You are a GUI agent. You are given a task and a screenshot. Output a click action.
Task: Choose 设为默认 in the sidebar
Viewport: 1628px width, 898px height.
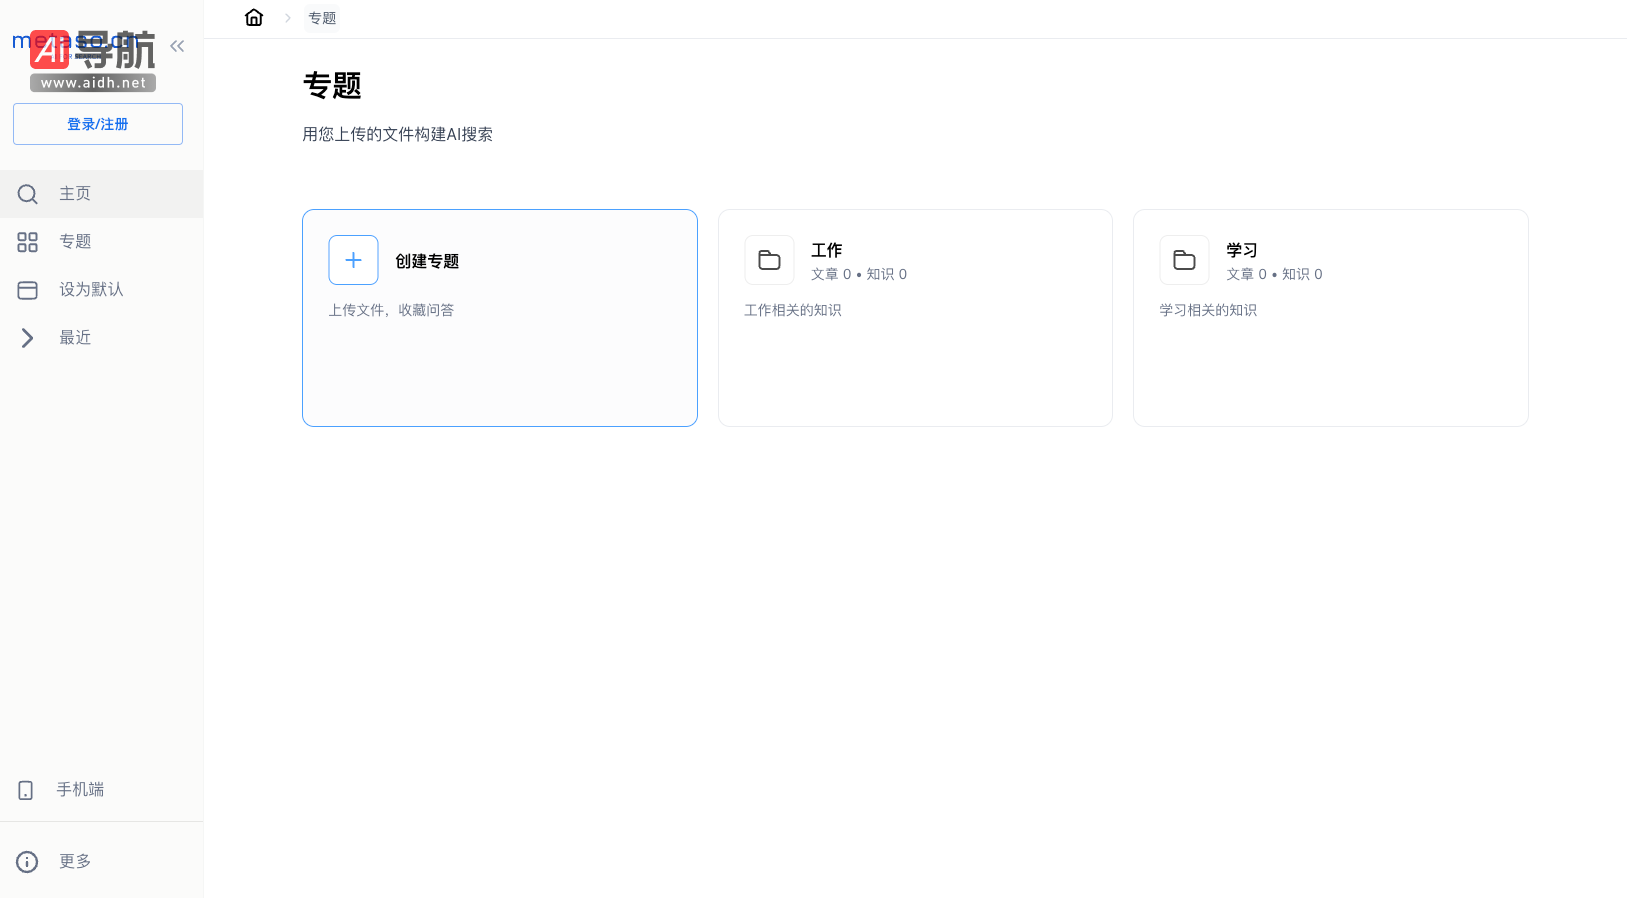(91, 290)
